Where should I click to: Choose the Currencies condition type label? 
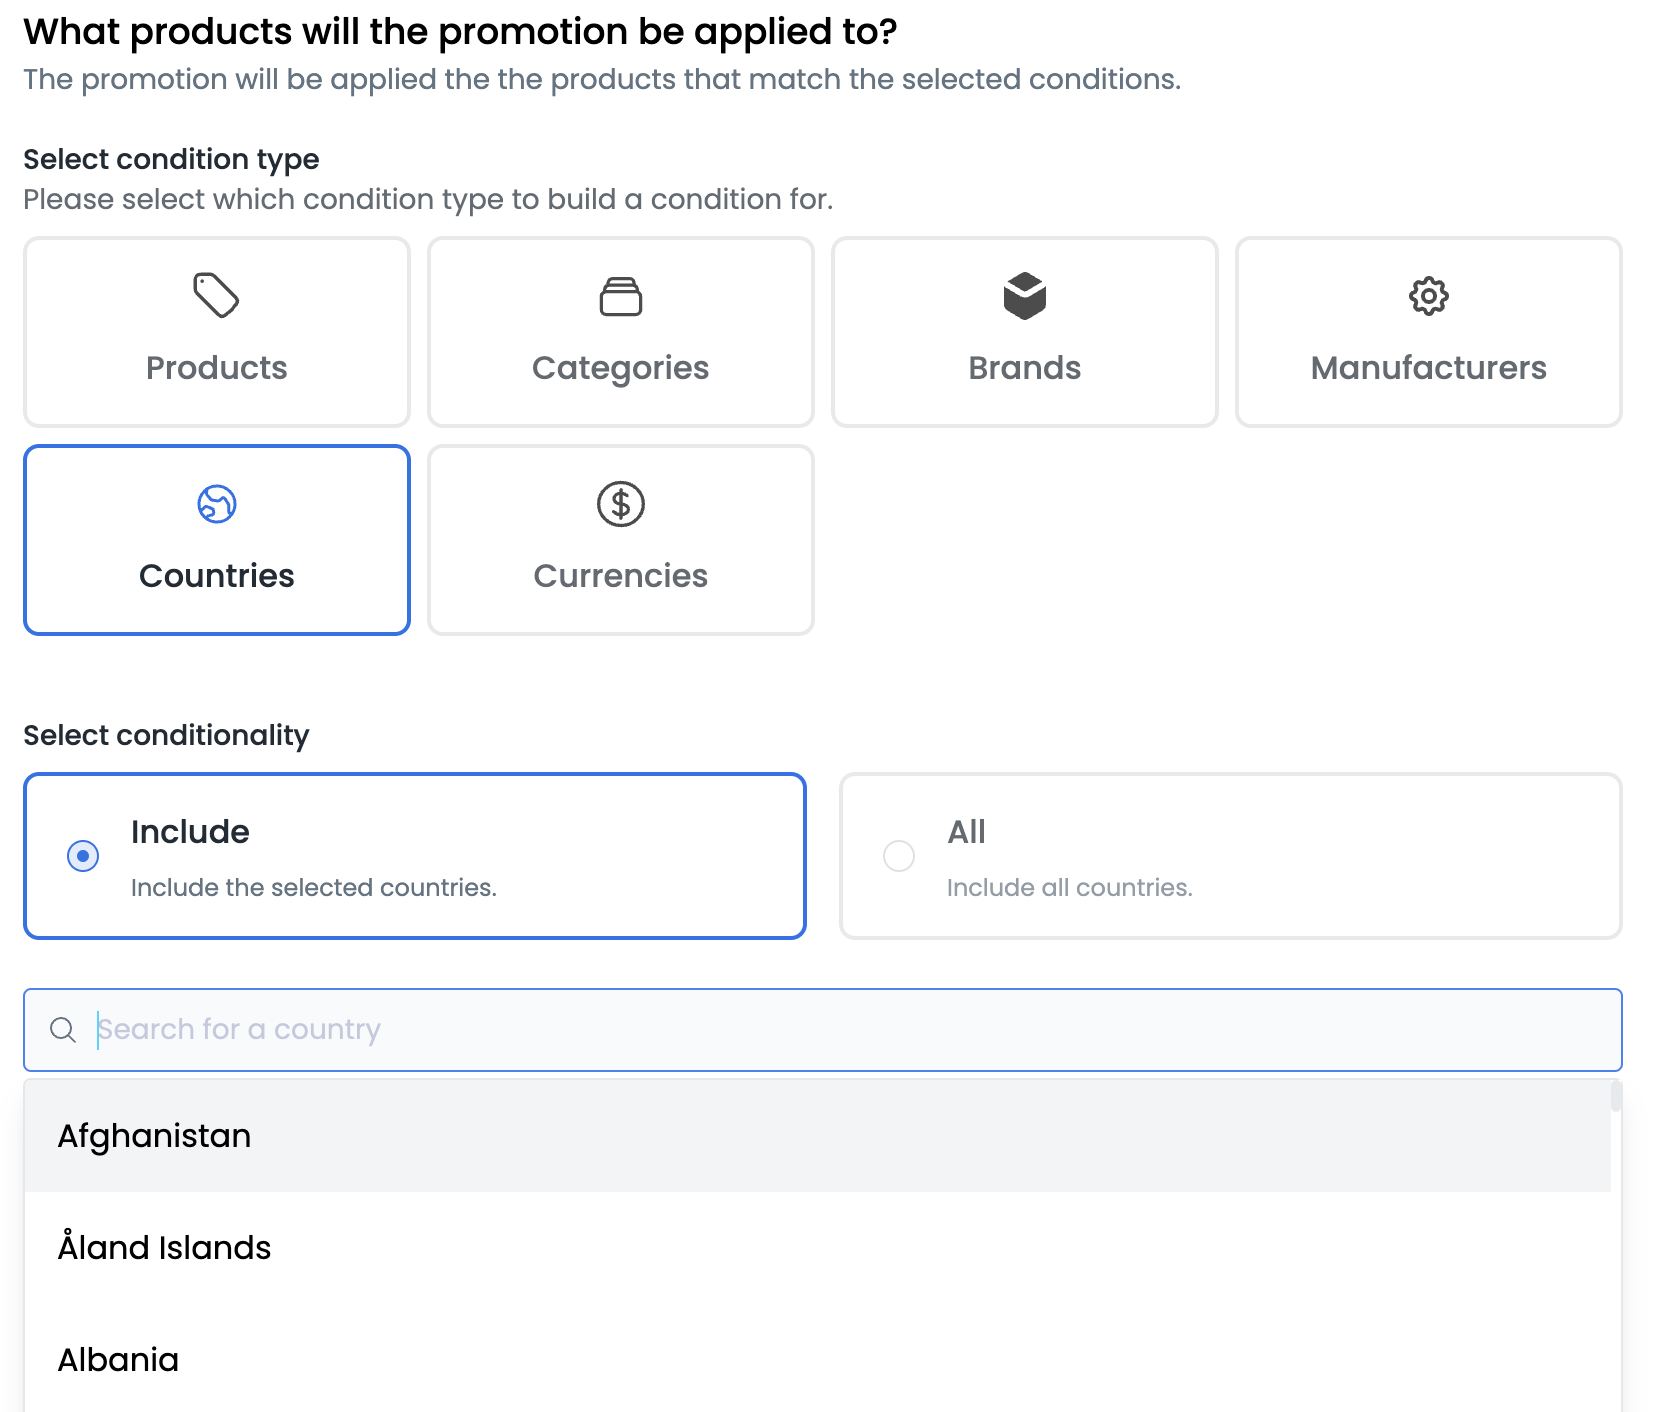pos(620,576)
